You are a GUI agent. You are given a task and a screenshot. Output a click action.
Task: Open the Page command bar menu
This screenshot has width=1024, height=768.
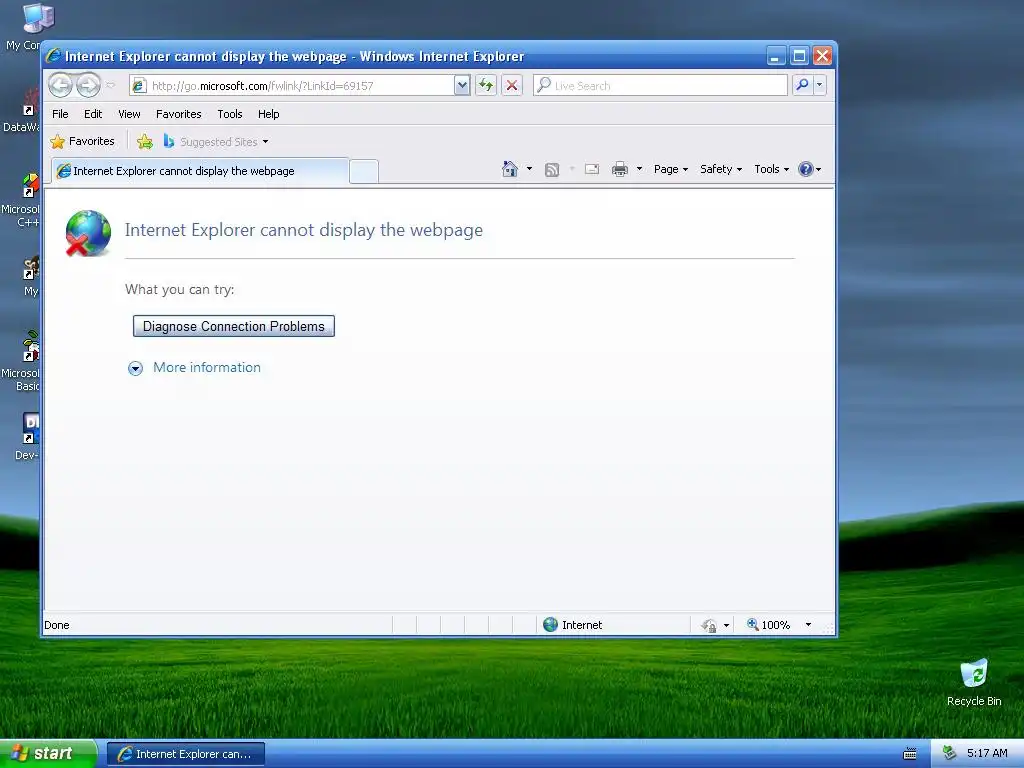pos(671,169)
